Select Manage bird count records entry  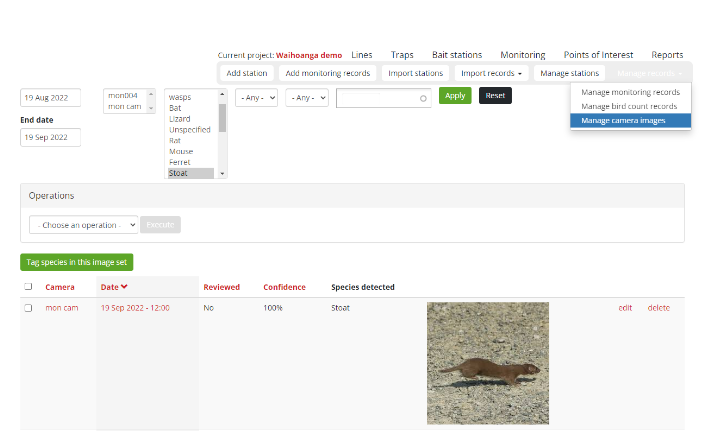pyautogui.click(x=630, y=106)
